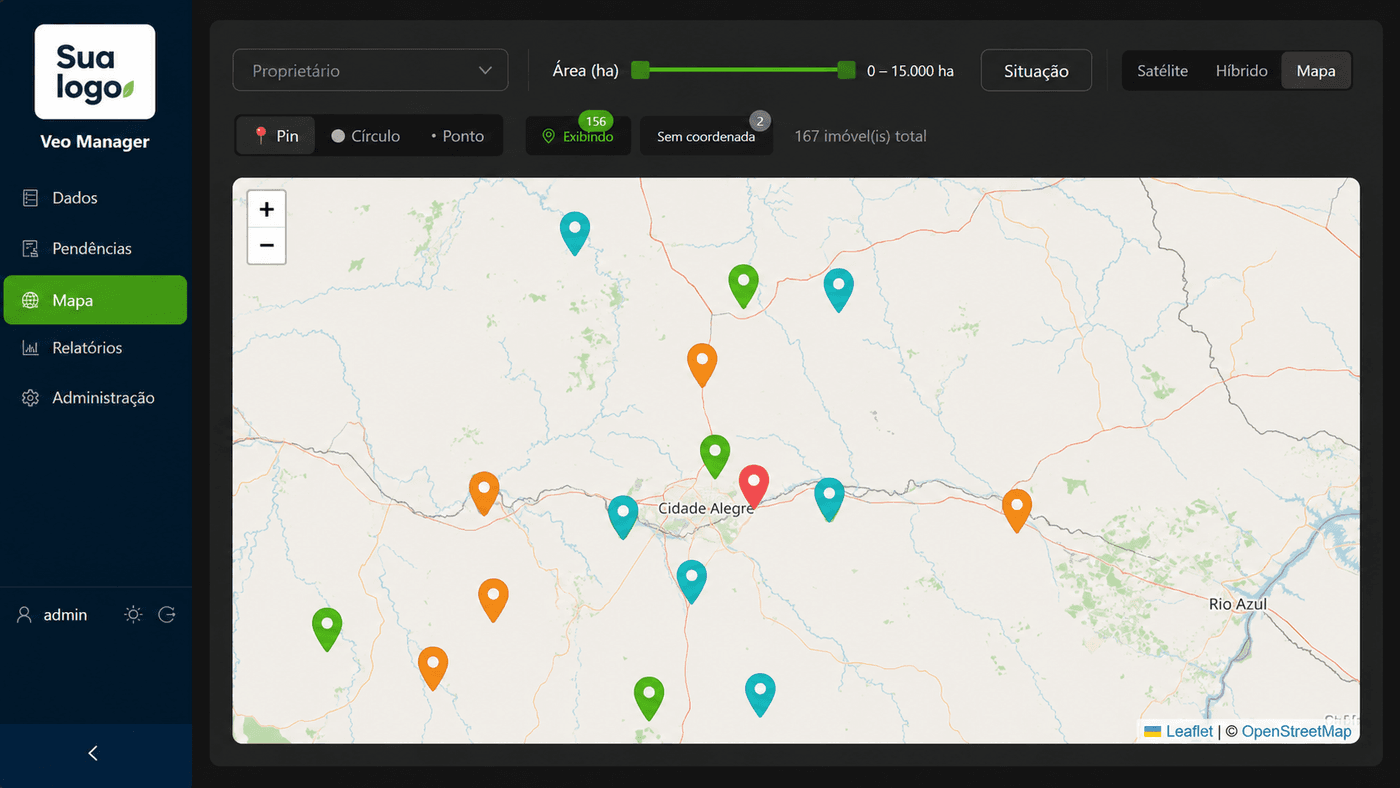Click the red pin near Cidade Alegre
The width and height of the screenshot is (1400, 788).
click(x=754, y=486)
